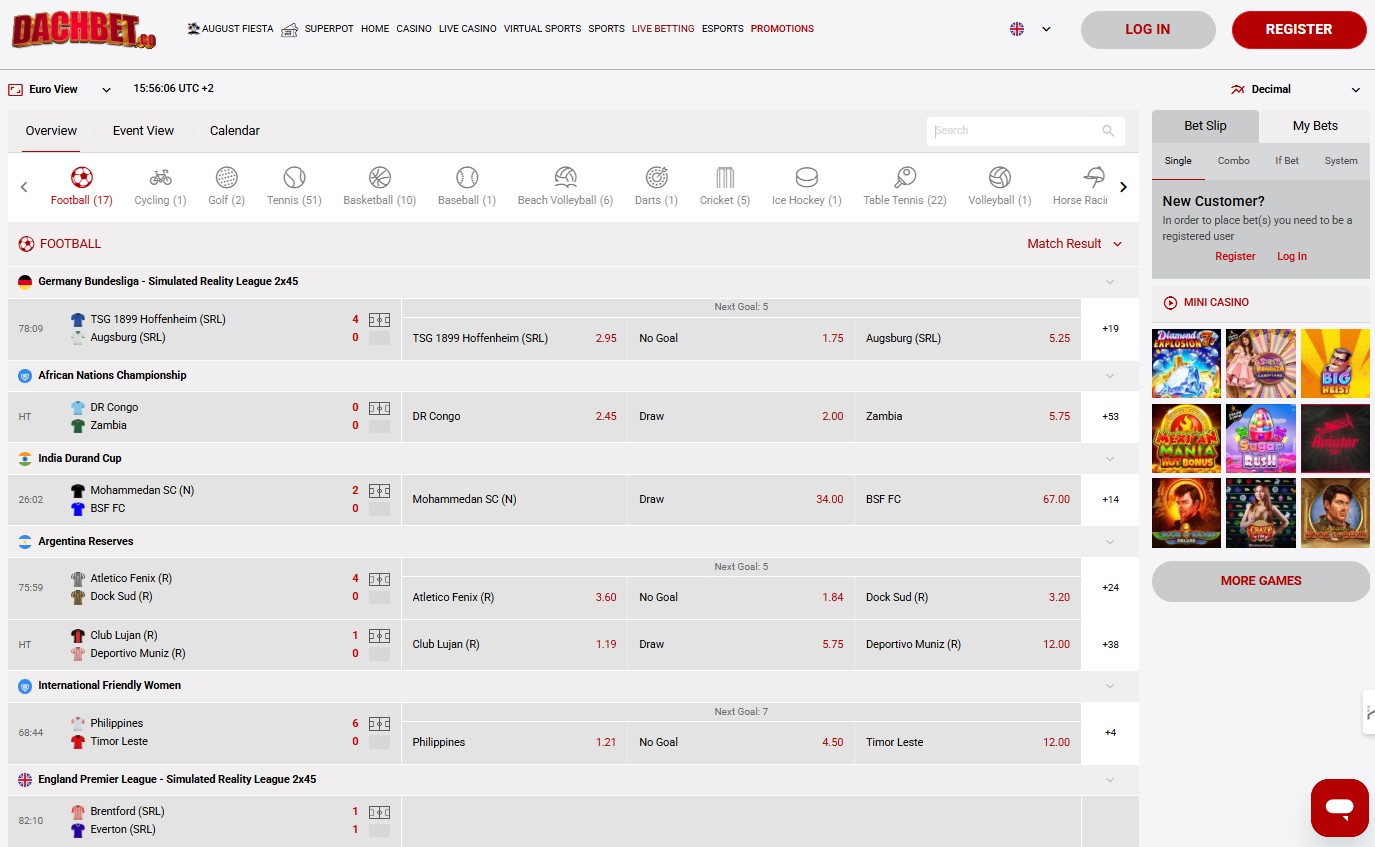Collapse the African Nations Championship section
The height and width of the screenshot is (847, 1375).
tap(1109, 376)
